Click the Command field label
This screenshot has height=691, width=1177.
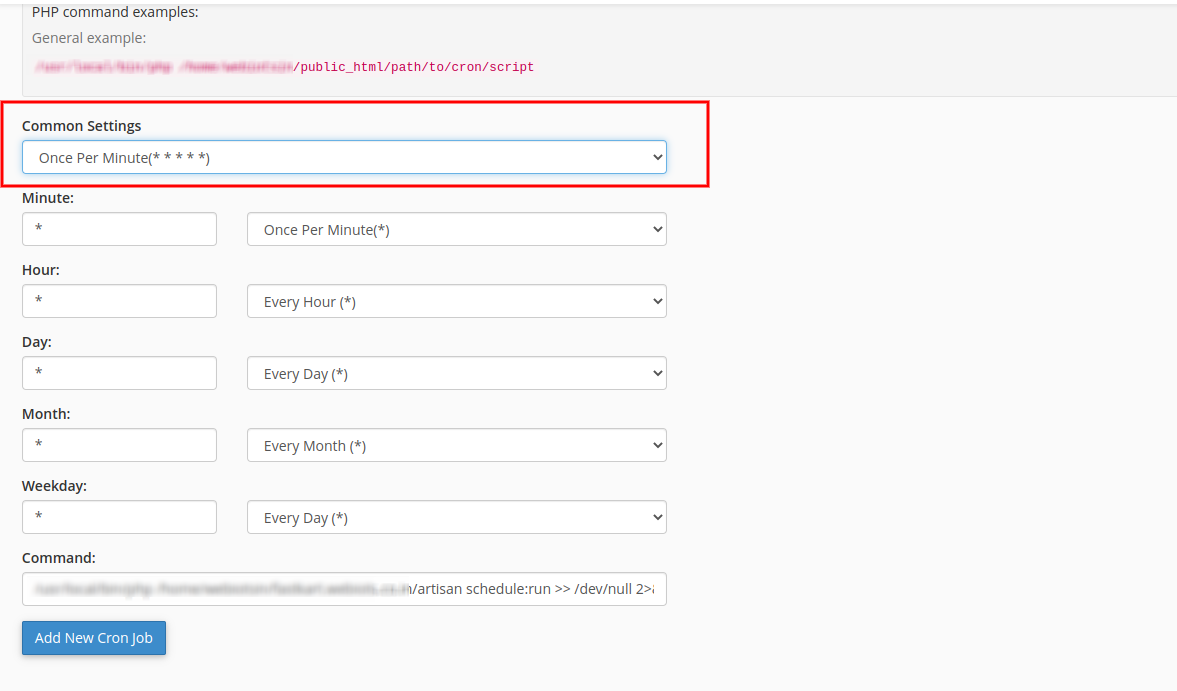(x=58, y=558)
